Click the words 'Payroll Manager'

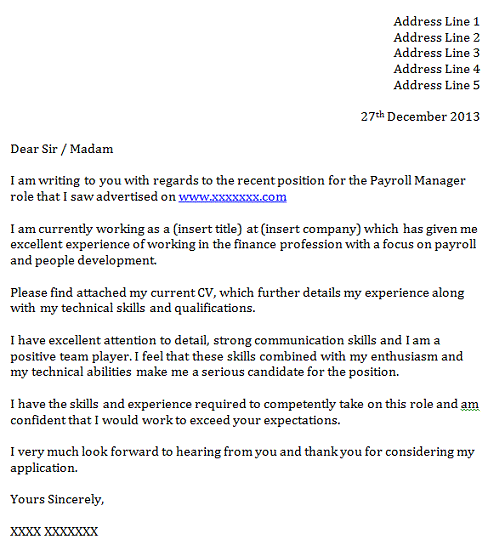click(417, 181)
